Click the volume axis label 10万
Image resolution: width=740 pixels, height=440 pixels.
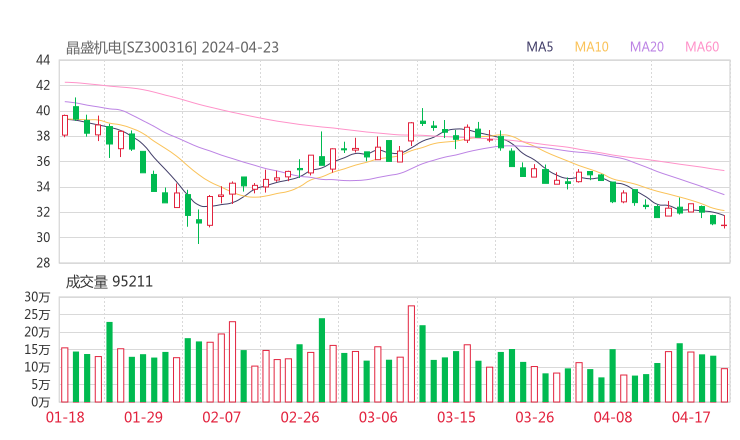pos(37,367)
